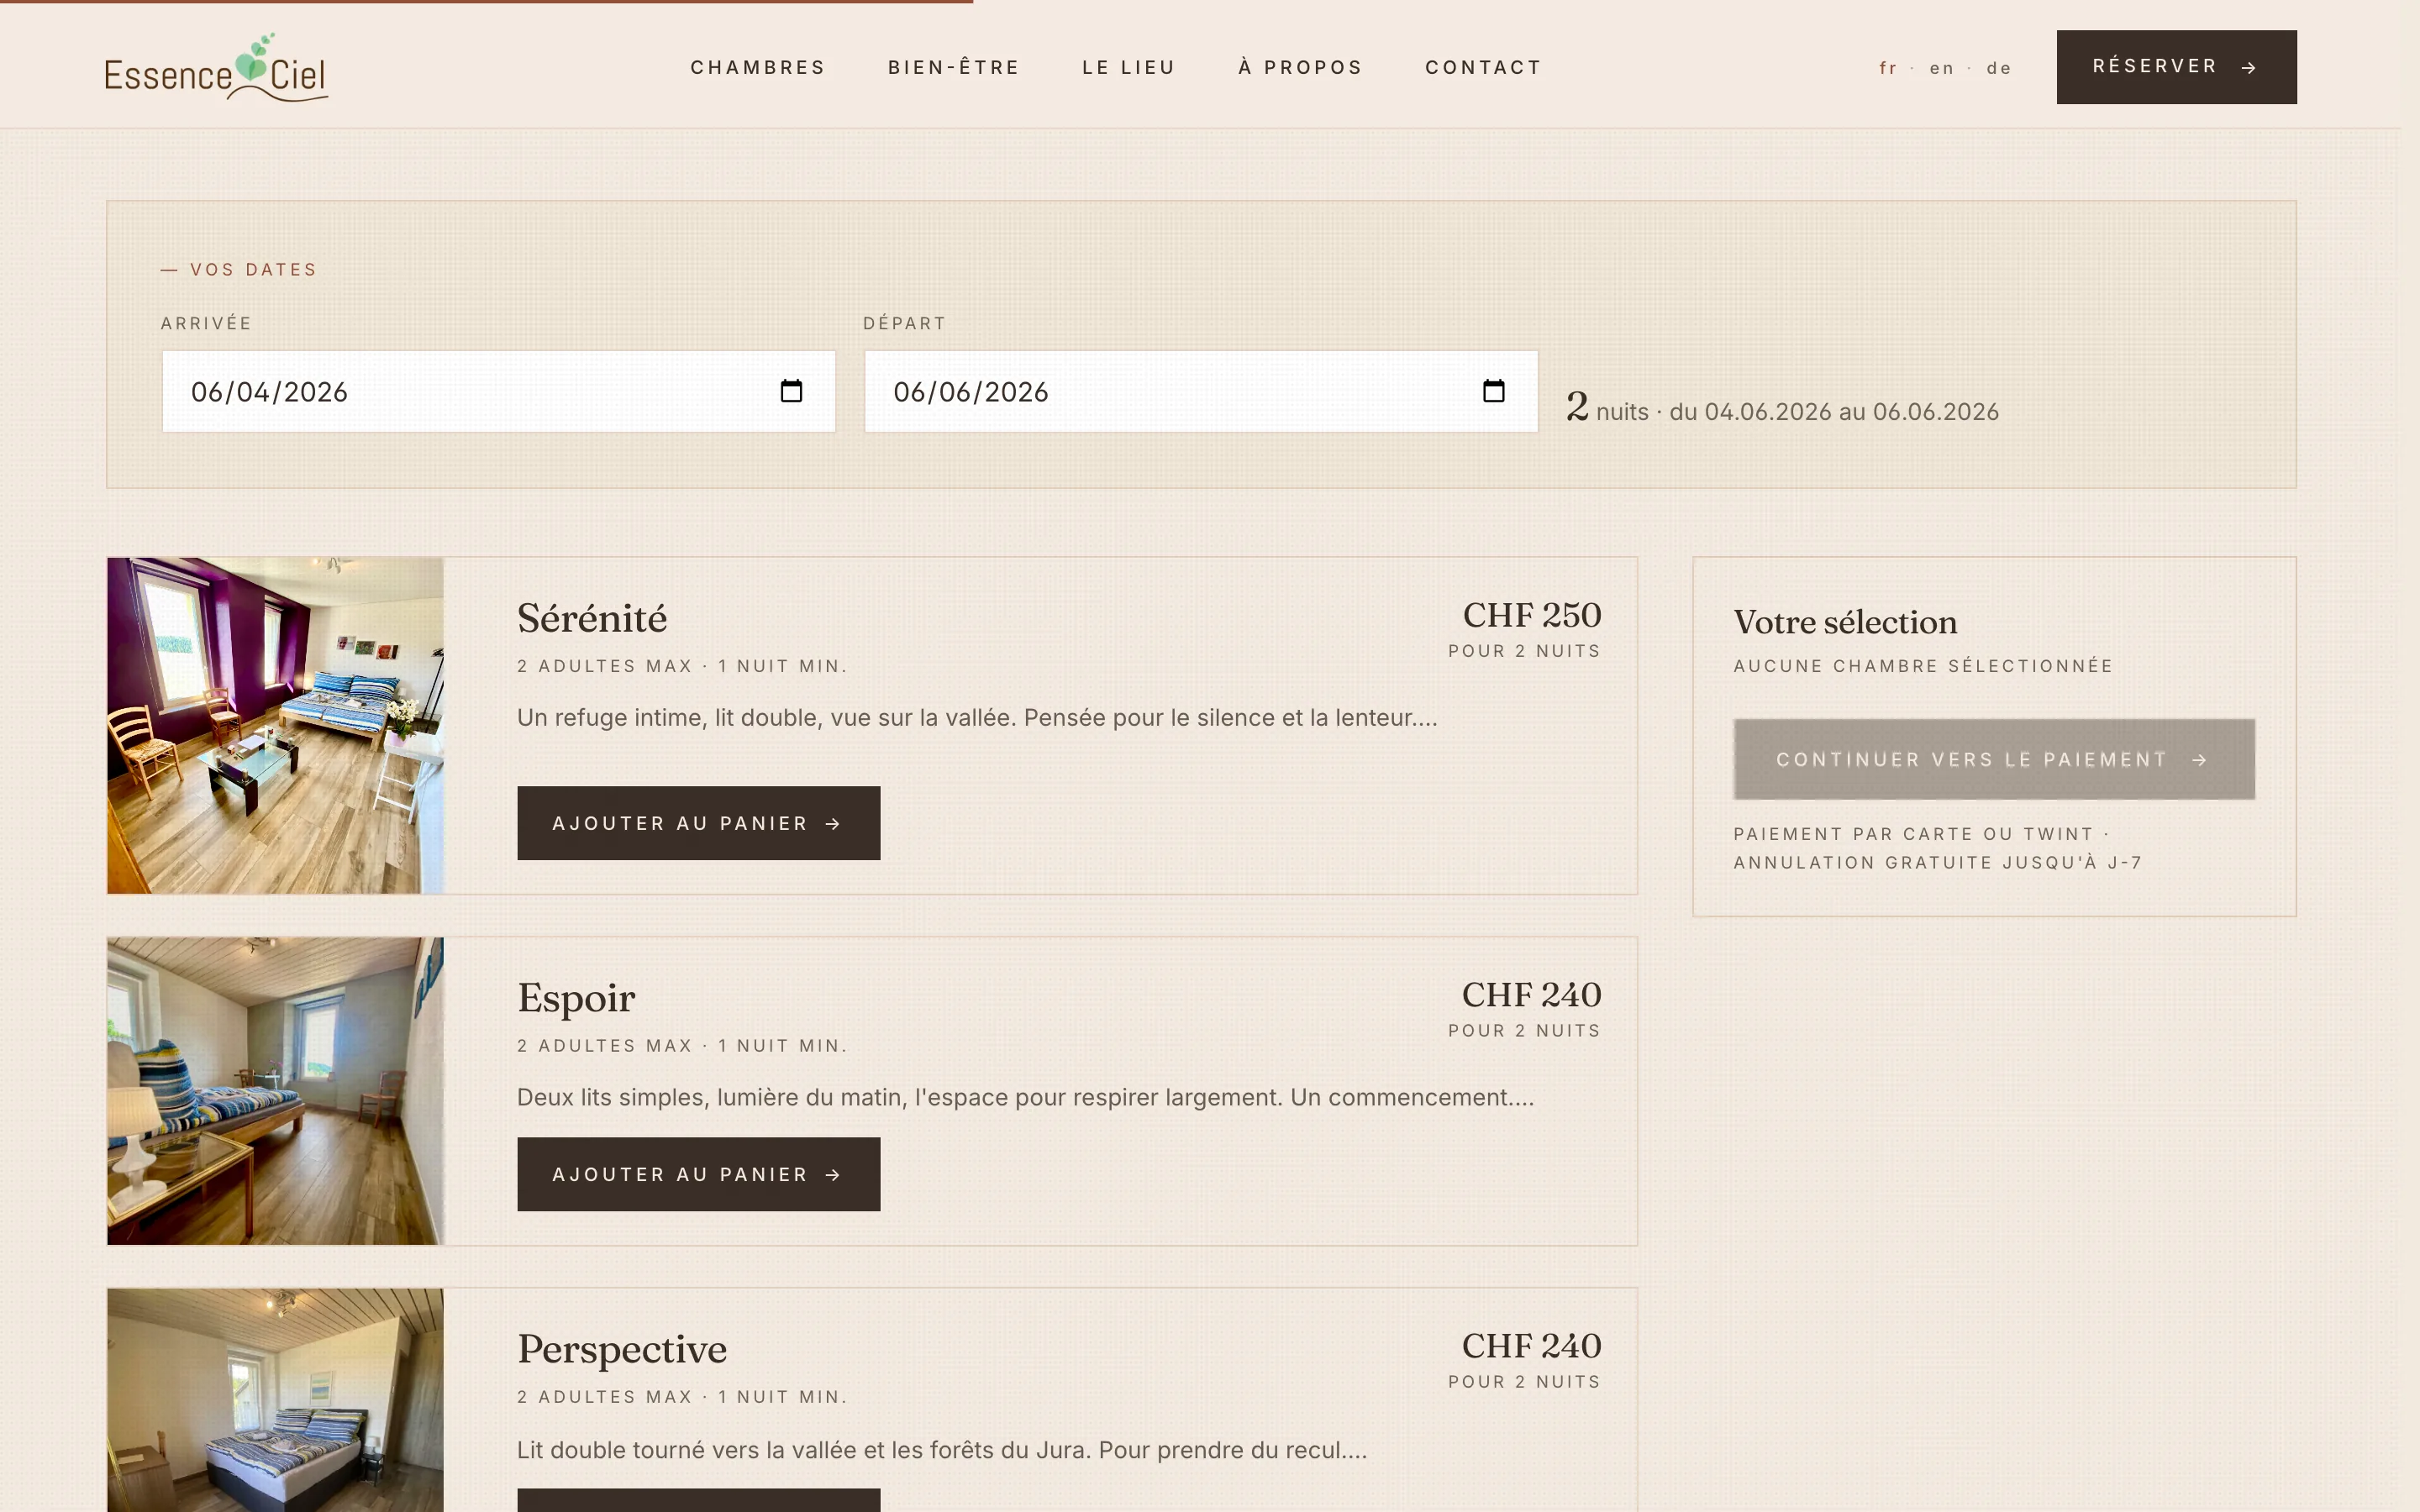
Task: Open Le Lieu in the navigation
Action: (x=1129, y=67)
